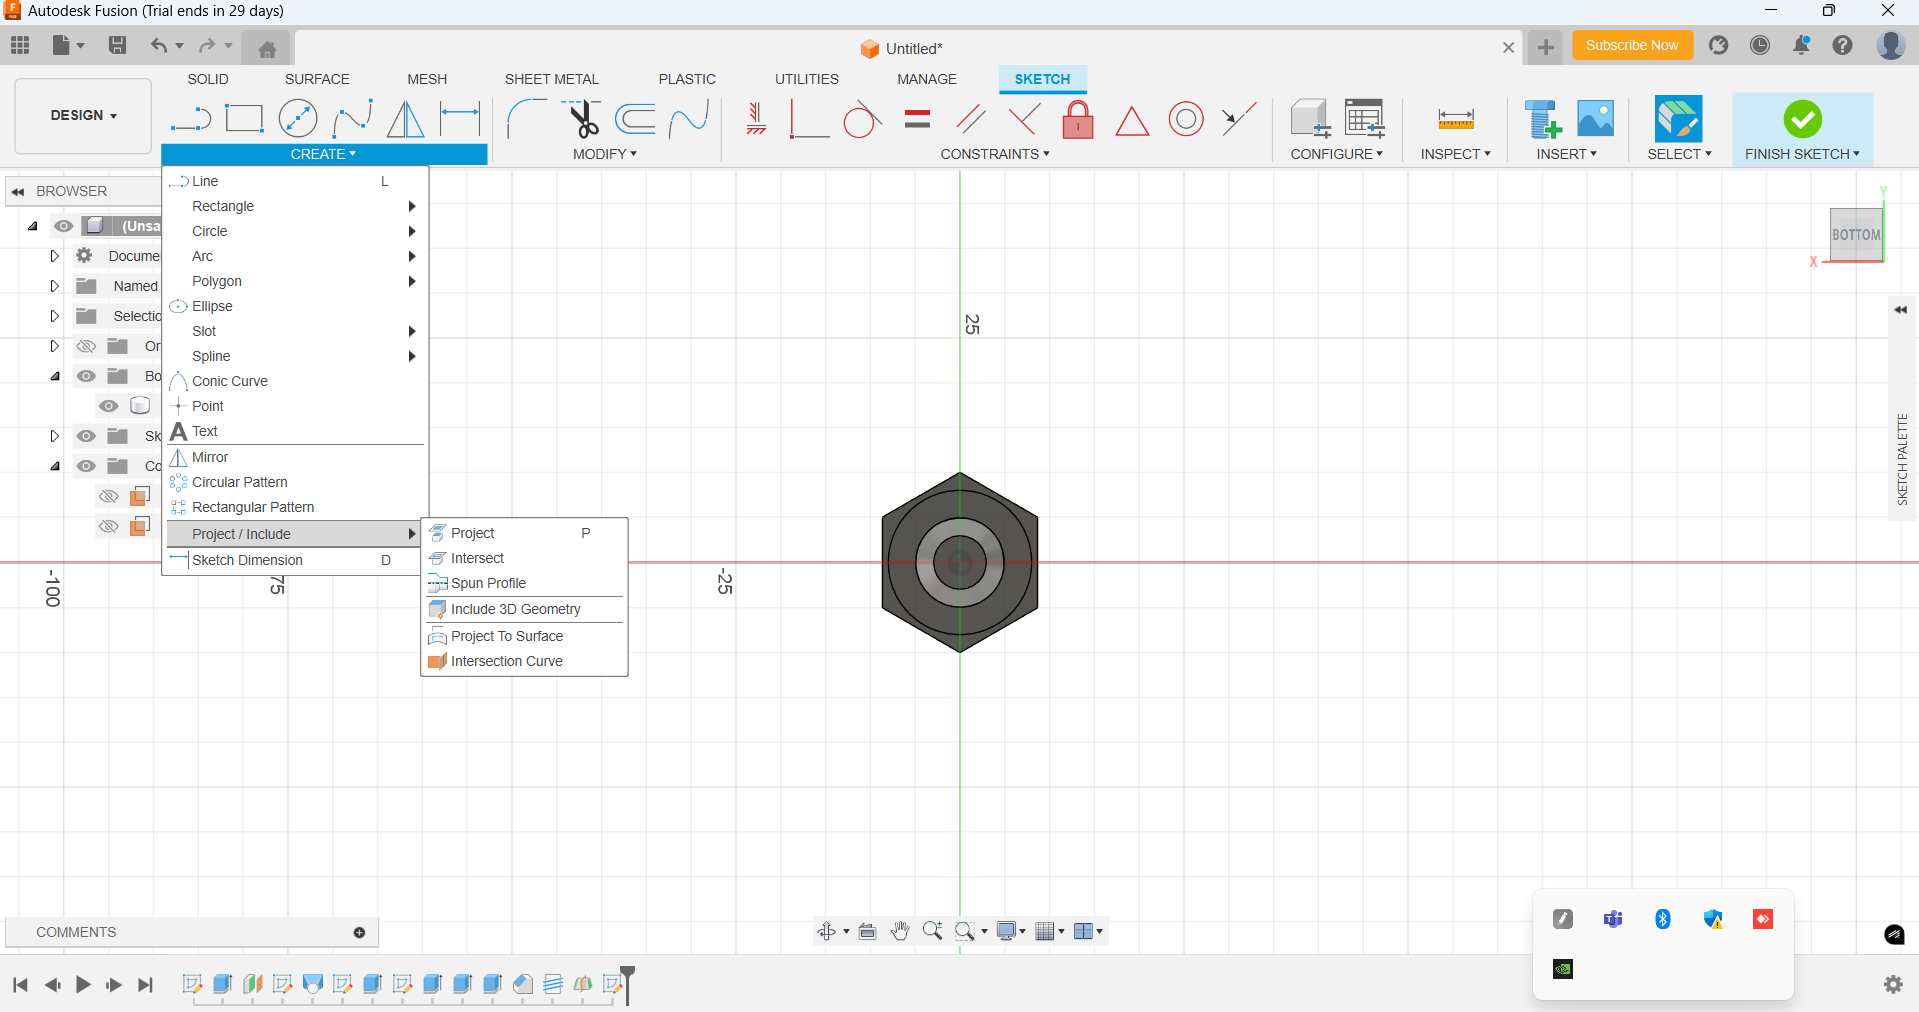Play the timeline history

pos(83,985)
